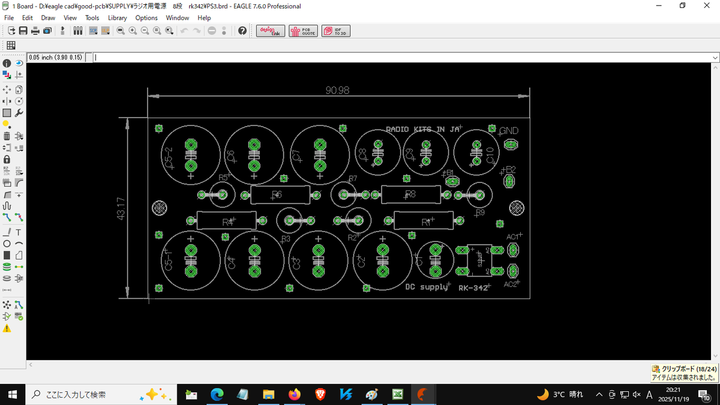Click the Print icon in the toolbar
Viewport: 720px width, 405px height.
[35, 31]
